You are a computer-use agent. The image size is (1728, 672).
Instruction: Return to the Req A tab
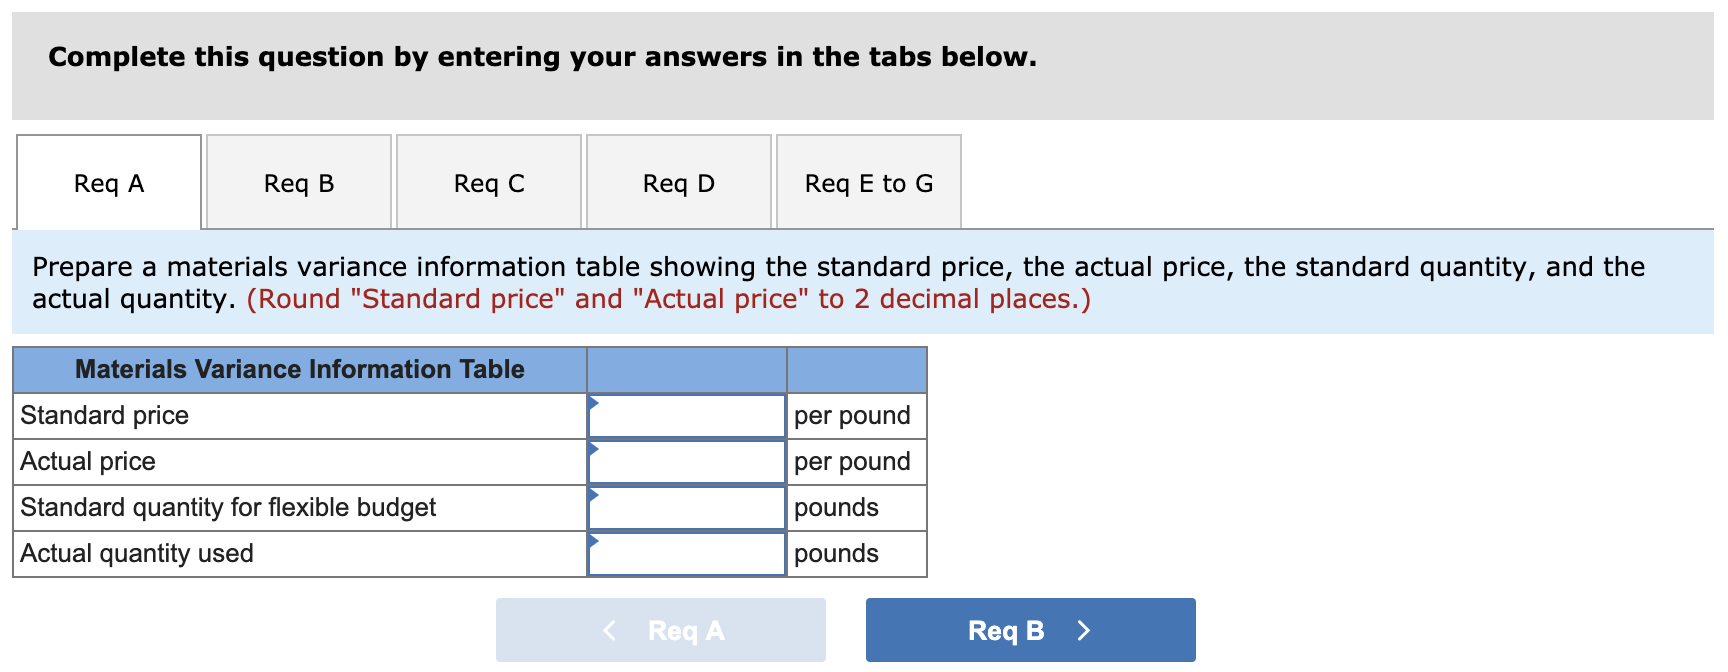point(107,183)
